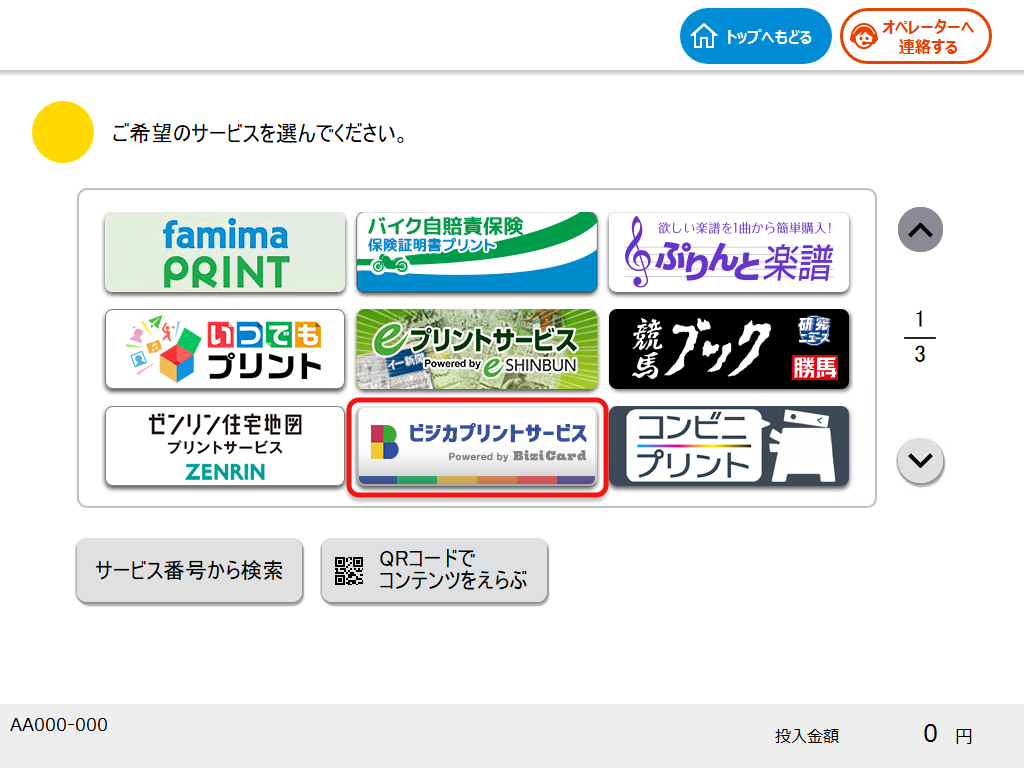Viewport: 1024px width, 768px height.
Task: Open the ぷりんと楽譜 sheet music service
Action: (729, 250)
